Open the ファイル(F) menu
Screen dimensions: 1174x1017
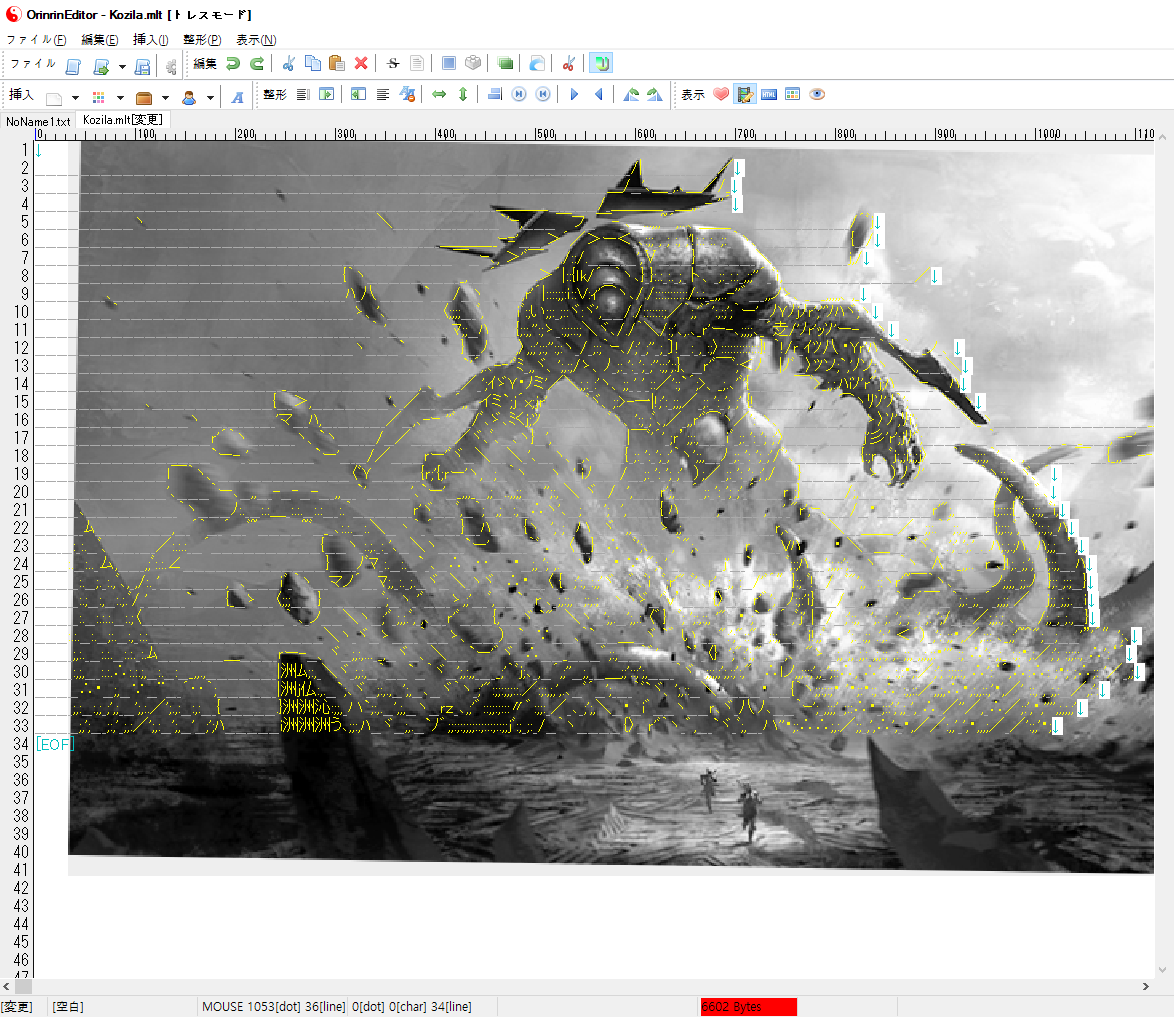pyautogui.click(x=36, y=40)
